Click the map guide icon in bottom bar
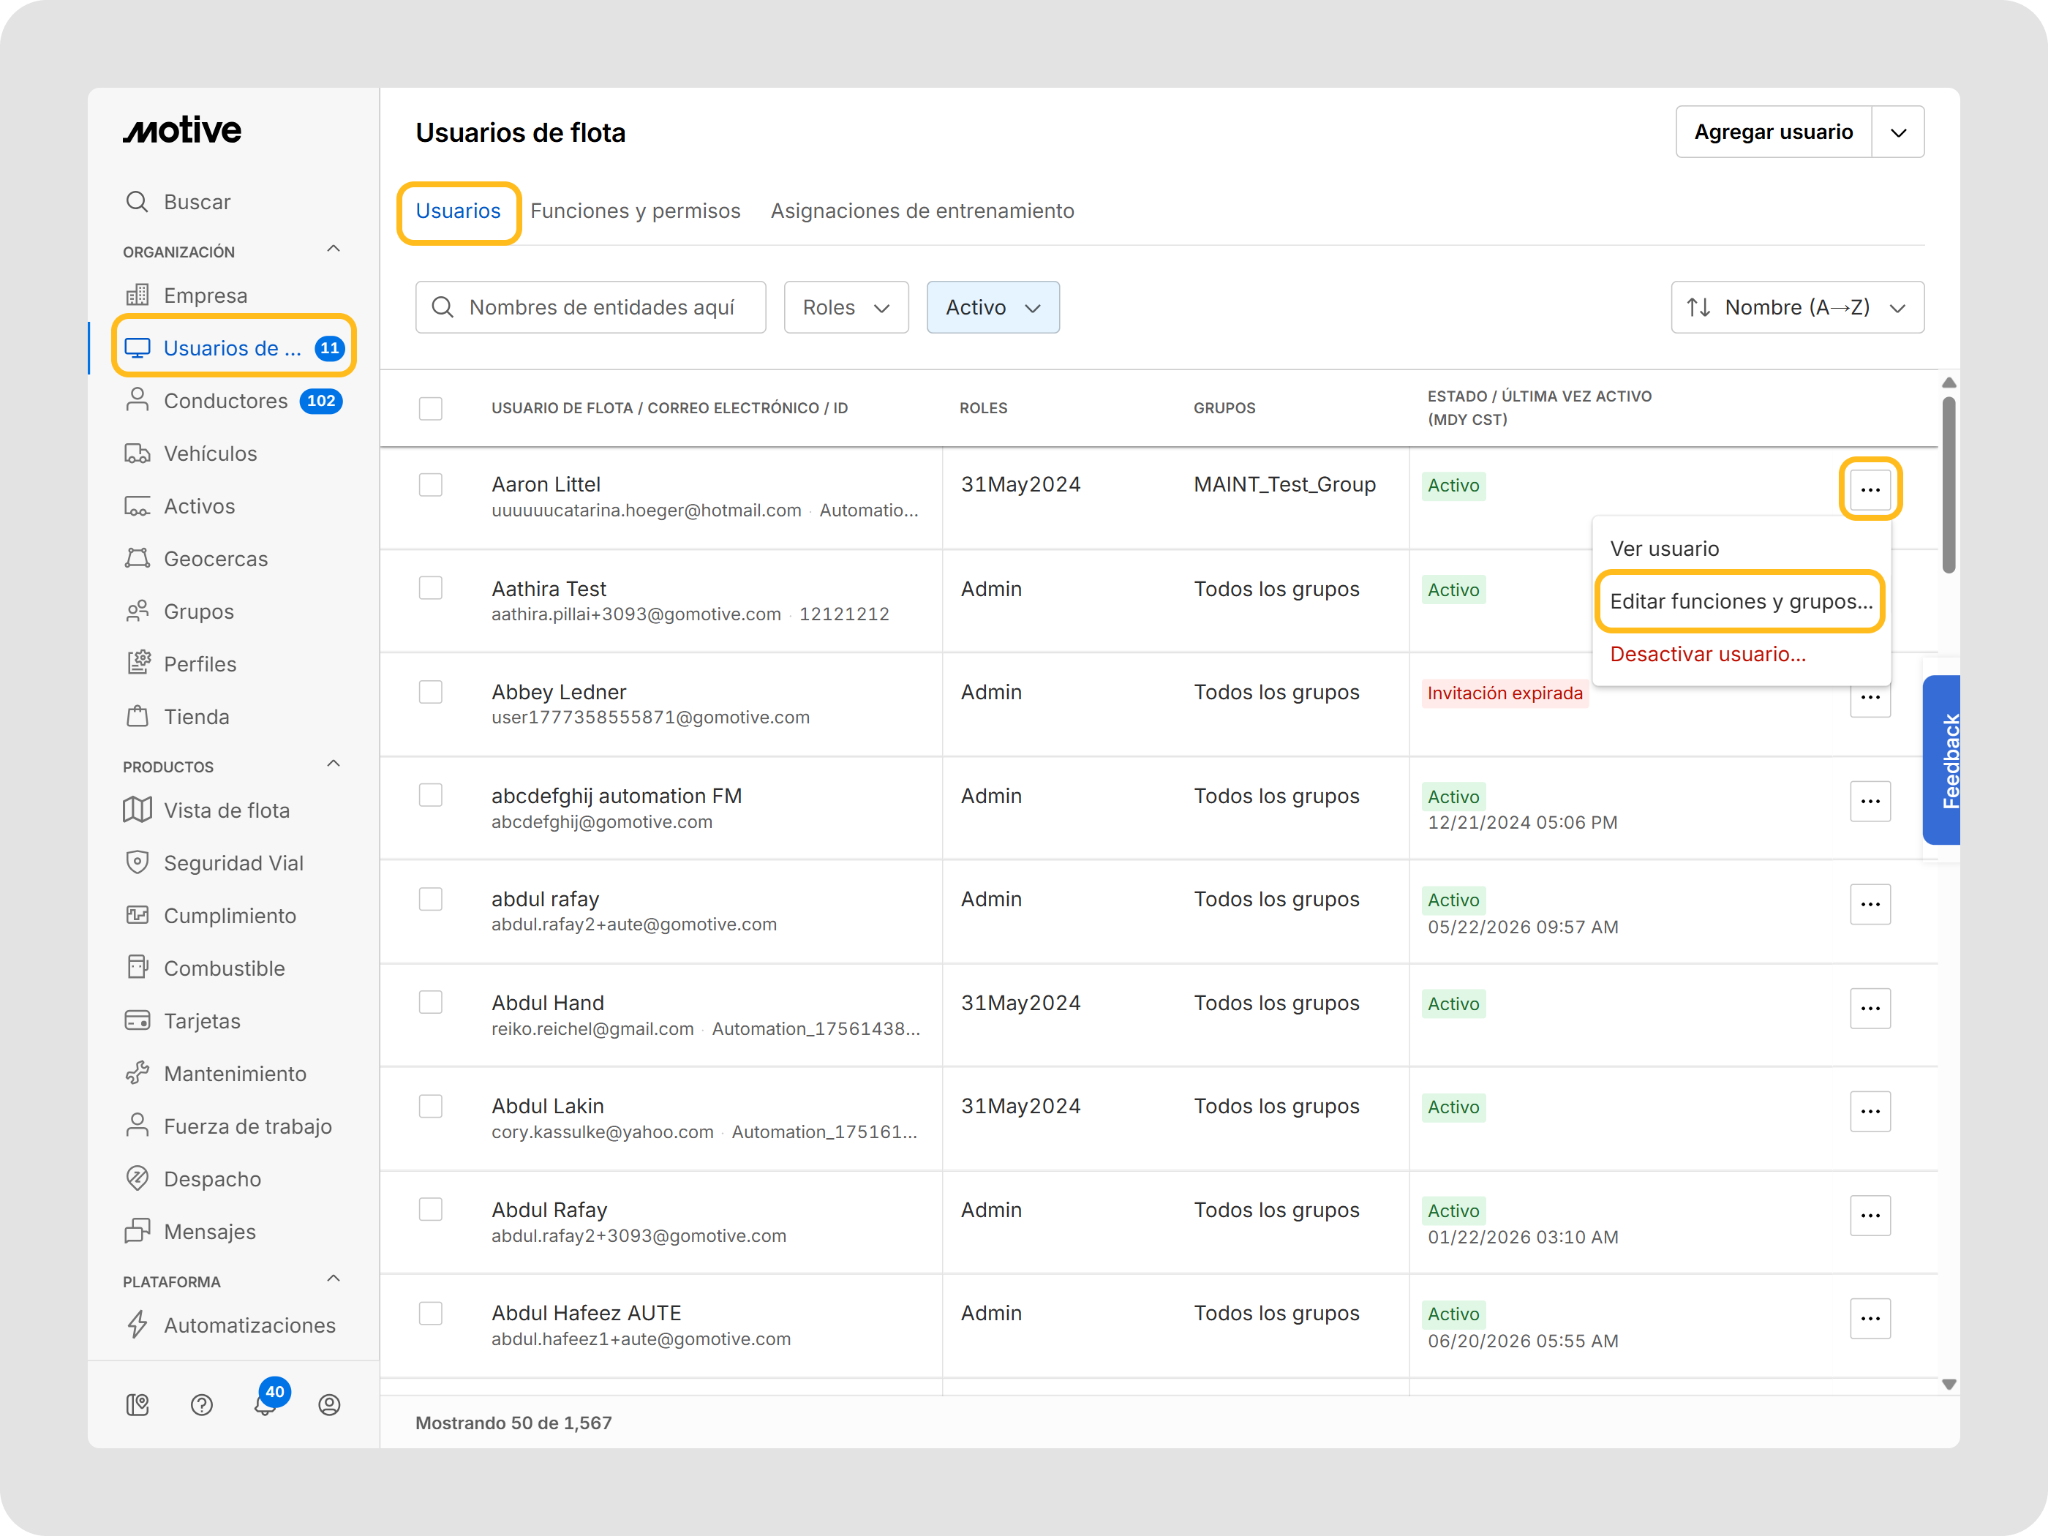 point(138,1405)
